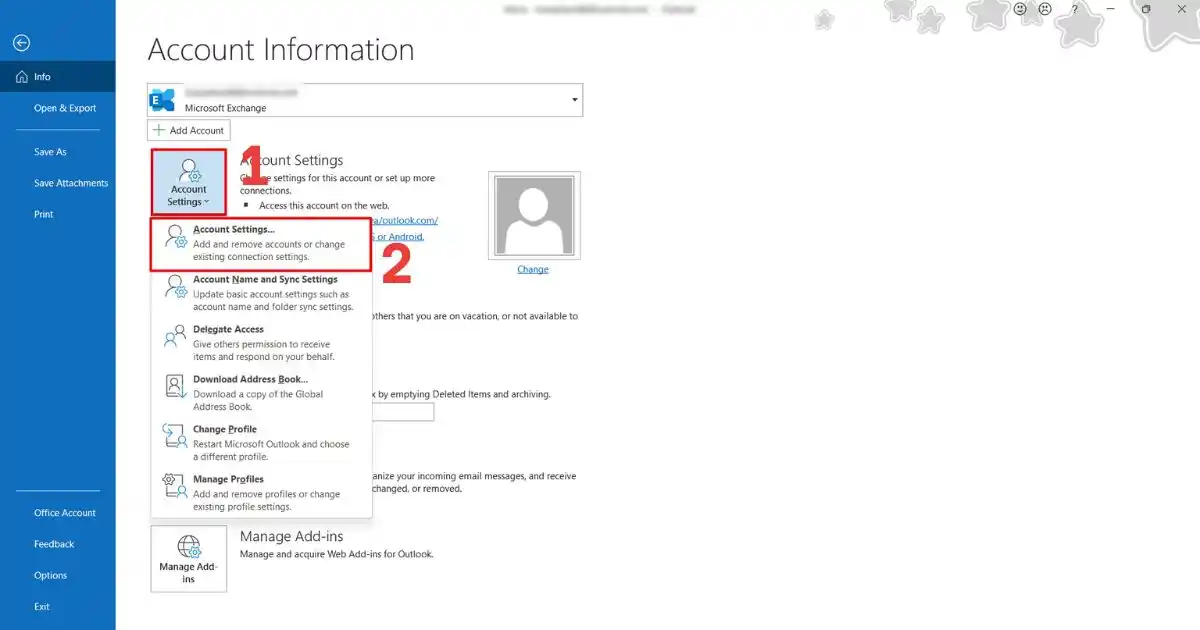Click the Info home icon
The width and height of the screenshot is (1200, 630).
[x=21, y=77]
